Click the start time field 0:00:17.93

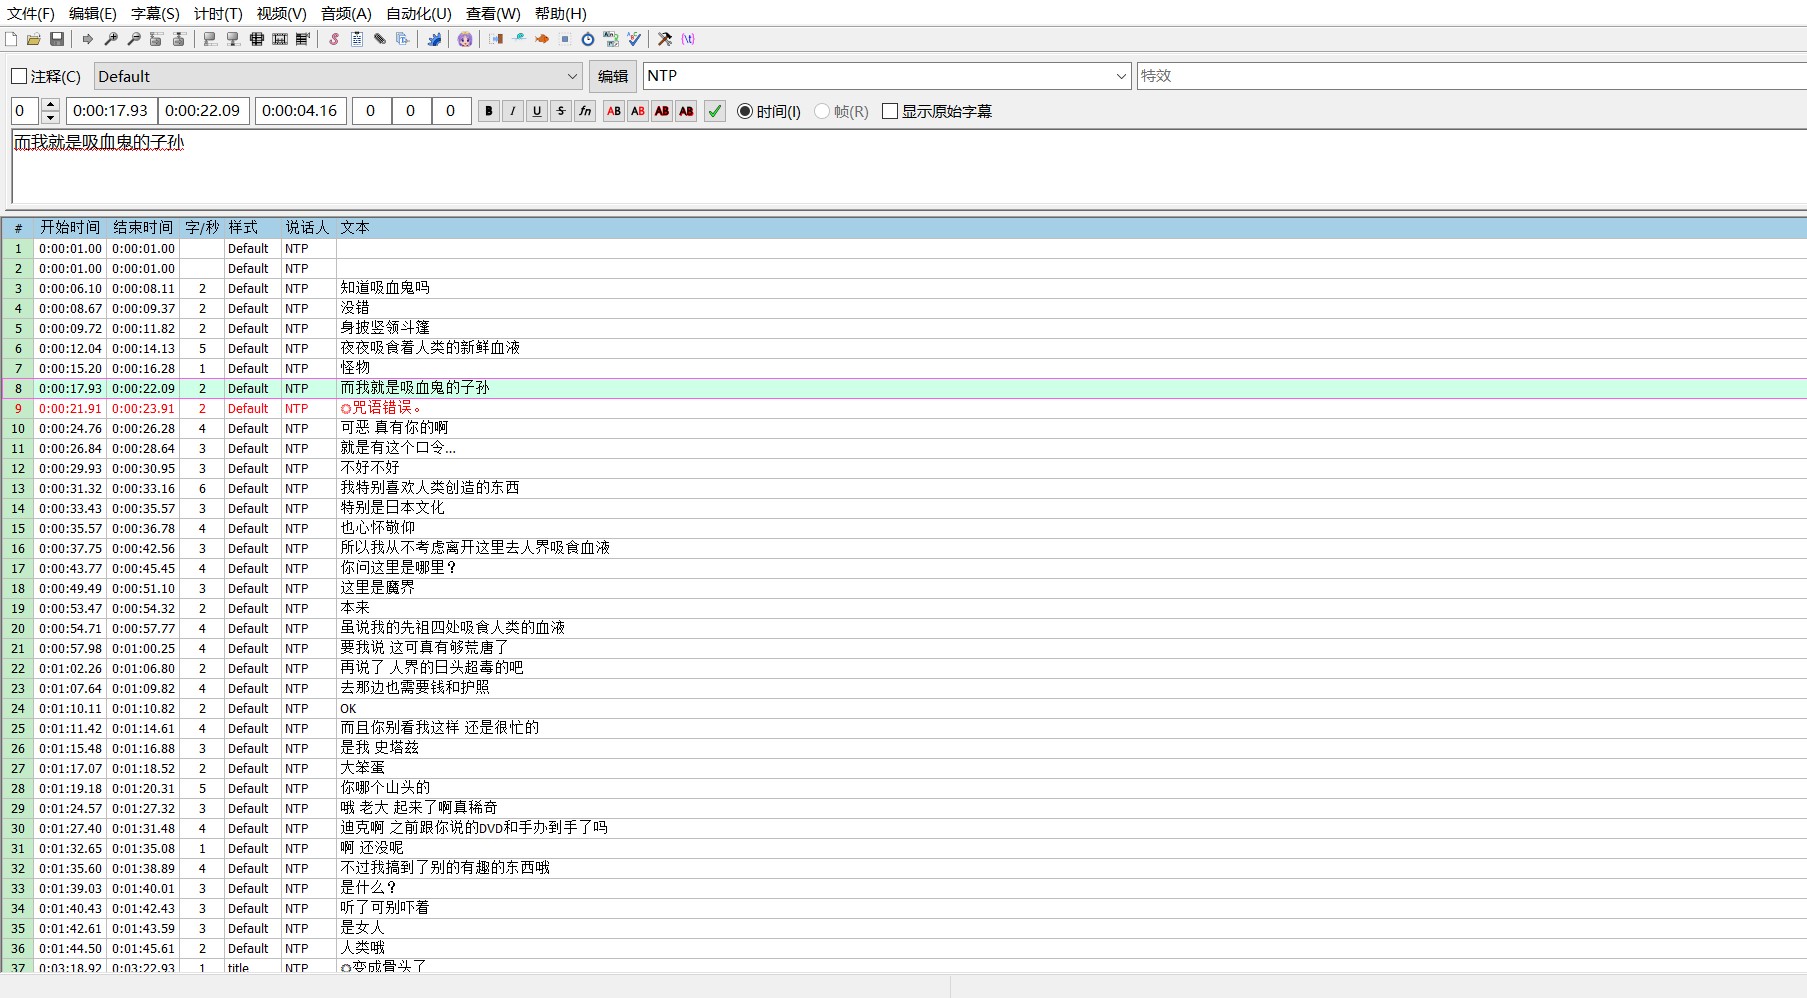click(x=111, y=111)
